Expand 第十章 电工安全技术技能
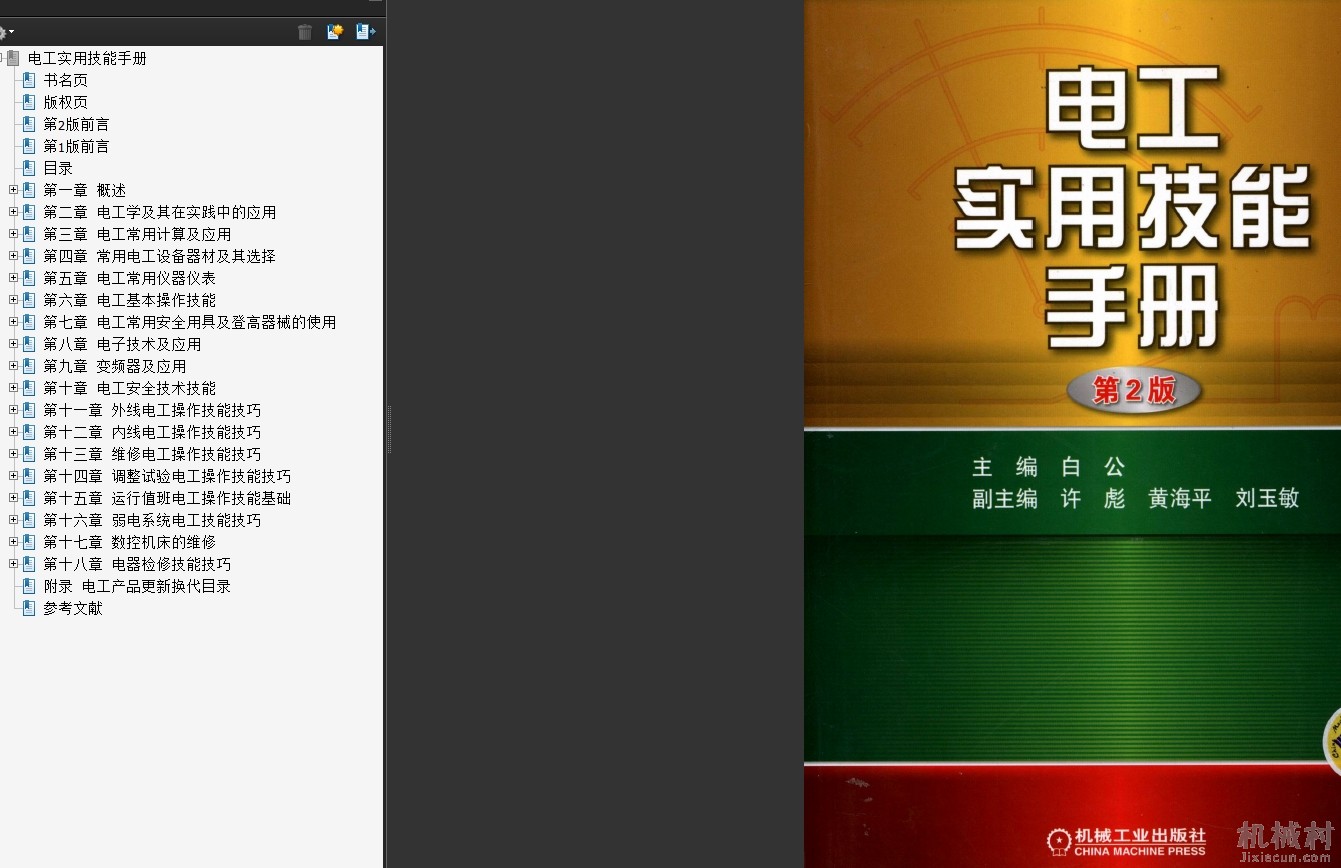Image resolution: width=1341 pixels, height=868 pixels. coord(13,388)
